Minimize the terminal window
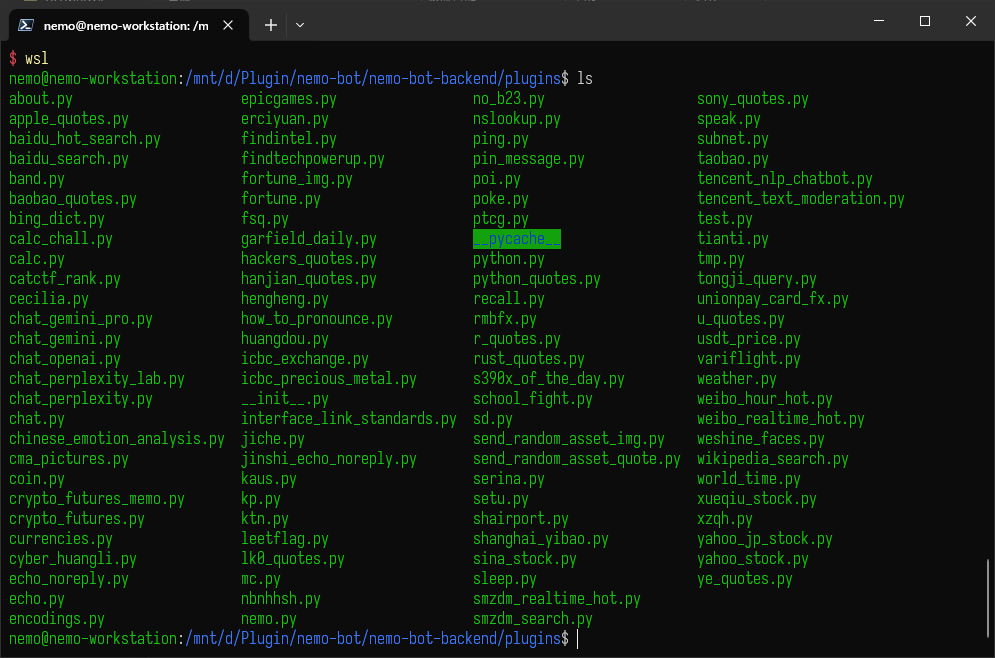 (877, 22)
